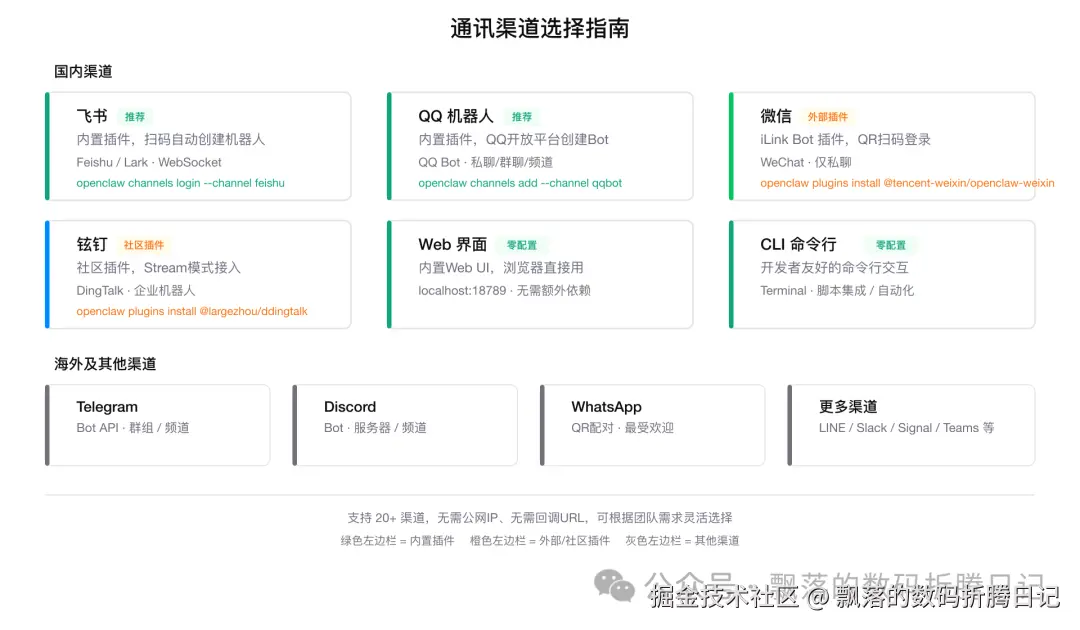
Task: Select text 社区插件，Stream模式接入
Action: (x=158, y=268)
